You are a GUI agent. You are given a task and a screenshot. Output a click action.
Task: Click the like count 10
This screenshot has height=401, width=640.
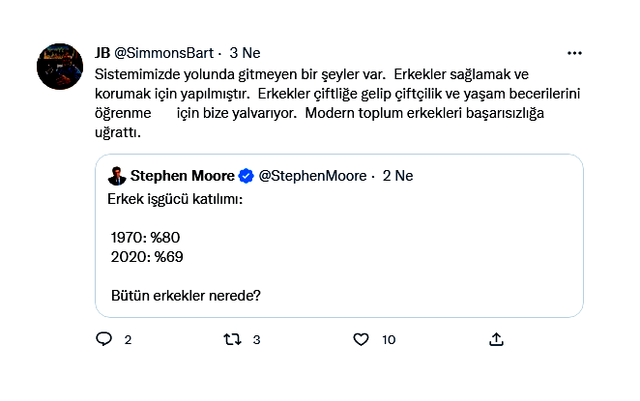389,340
